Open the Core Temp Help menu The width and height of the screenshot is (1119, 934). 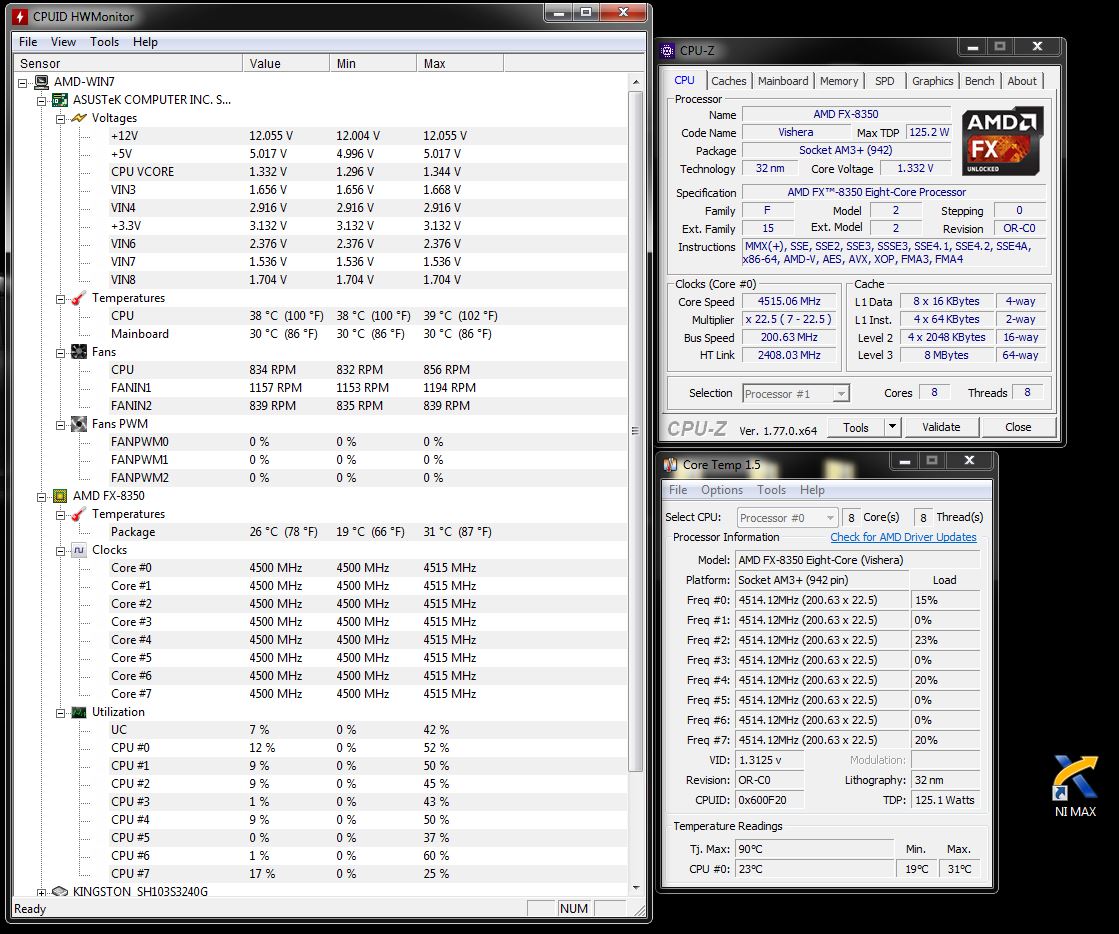click(x=812, y=489)
